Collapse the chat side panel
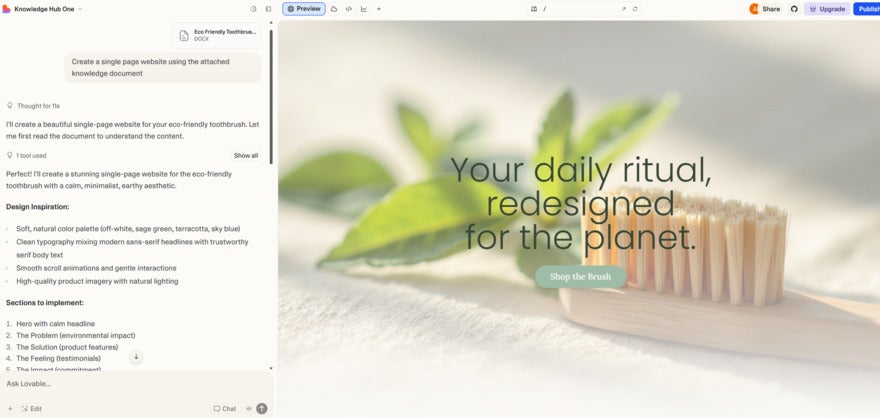Viewport: 880px width, 418px height. coord(268,9)
